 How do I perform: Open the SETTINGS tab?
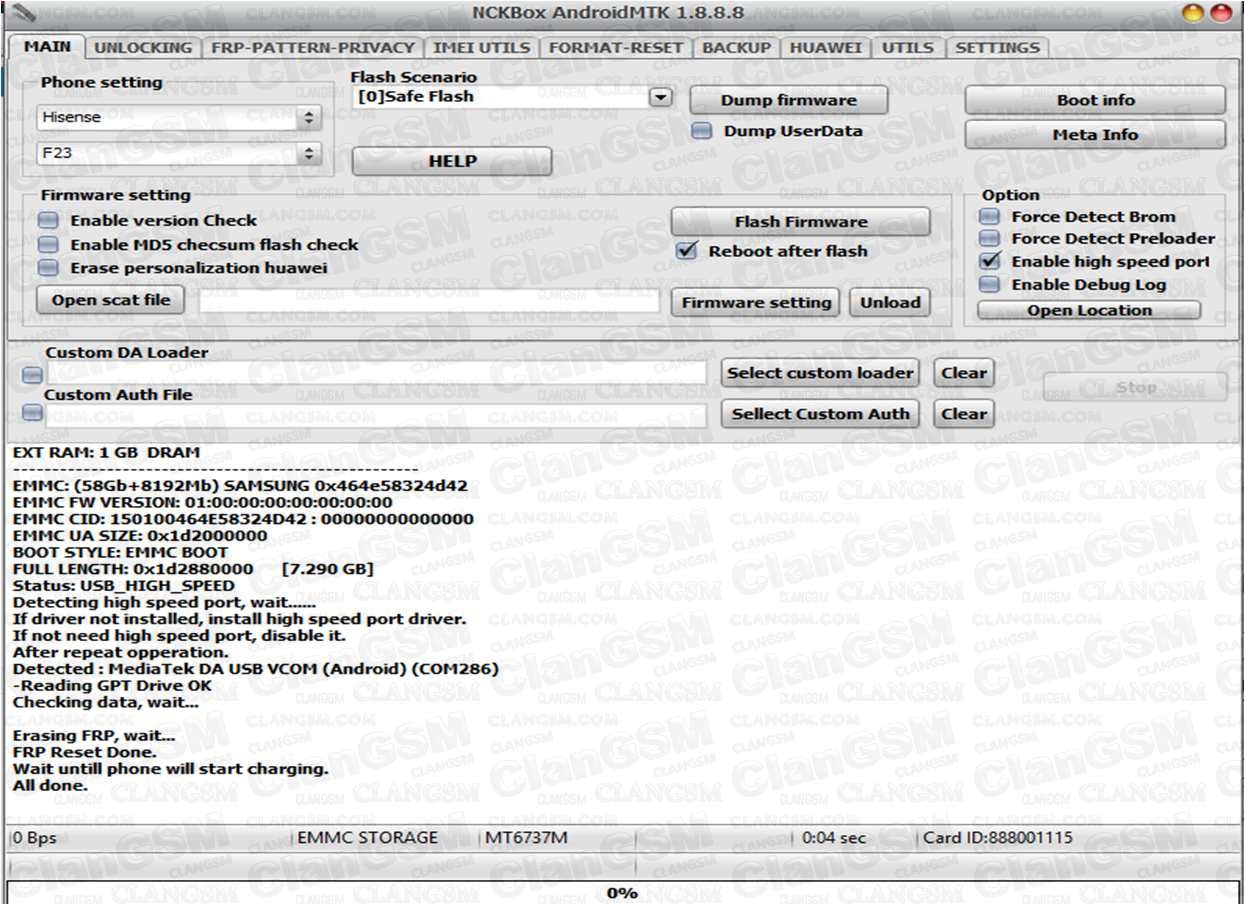(997, 47)
